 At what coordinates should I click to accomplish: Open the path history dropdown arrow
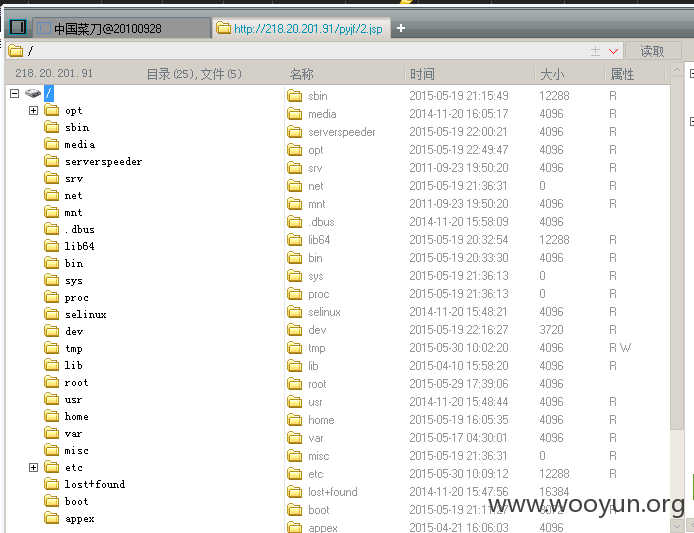(613, 51)
